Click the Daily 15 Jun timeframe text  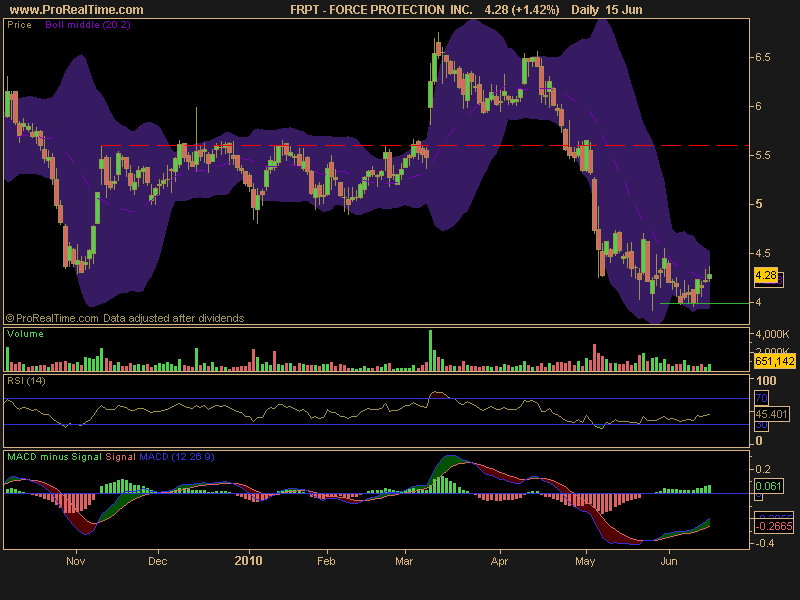607,10
